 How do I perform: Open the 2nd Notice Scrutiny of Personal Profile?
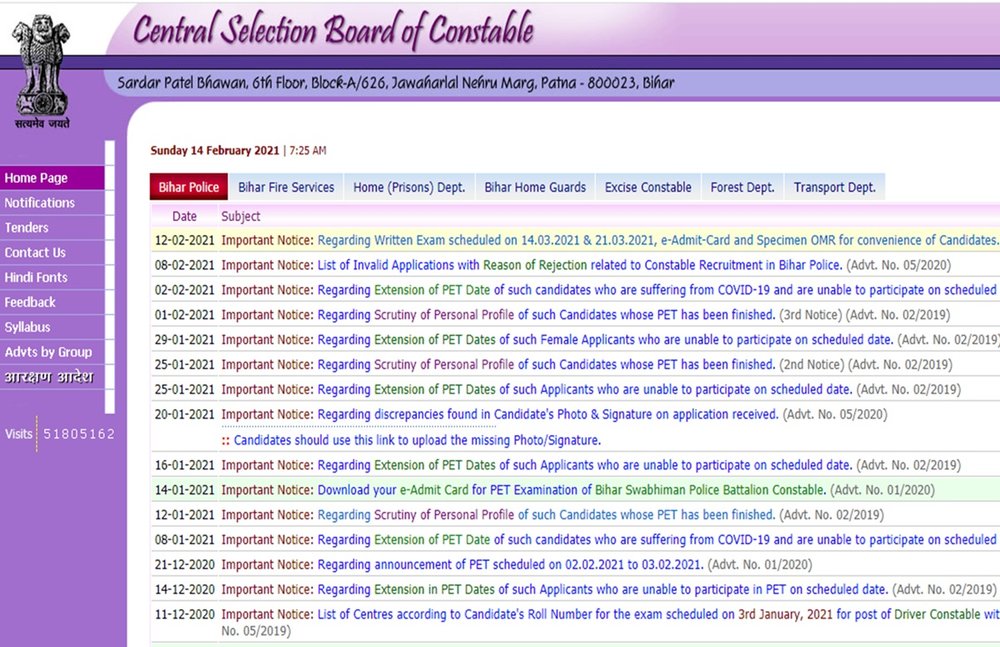[546, 365]
